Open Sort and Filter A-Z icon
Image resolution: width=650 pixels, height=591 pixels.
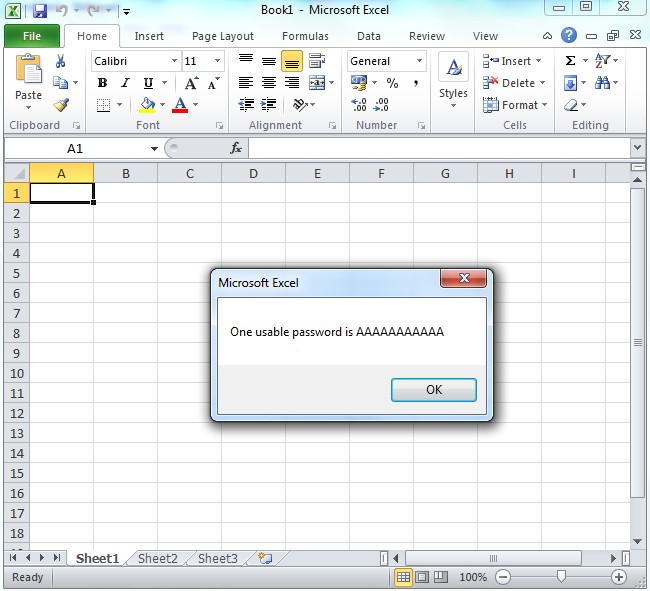(x=602, y=61)
